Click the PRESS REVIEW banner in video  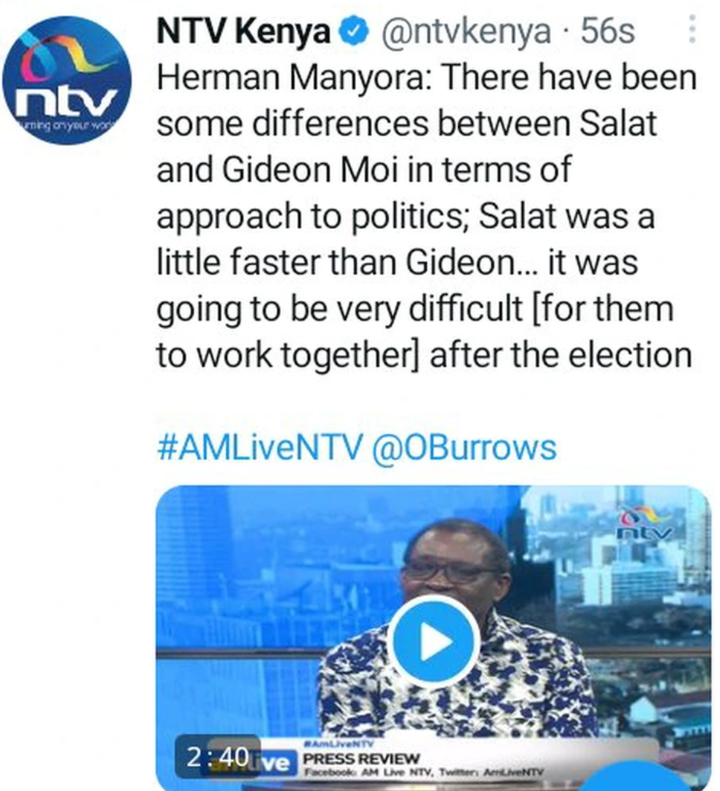pyautogui.click(x=361, y=758)
